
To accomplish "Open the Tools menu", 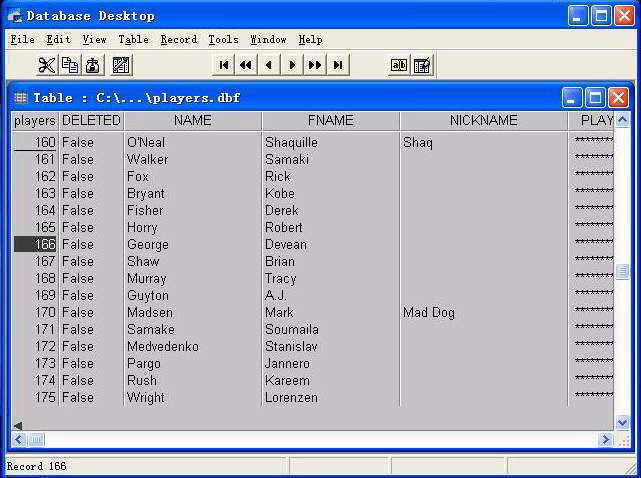I will click(x=223, y=39).
